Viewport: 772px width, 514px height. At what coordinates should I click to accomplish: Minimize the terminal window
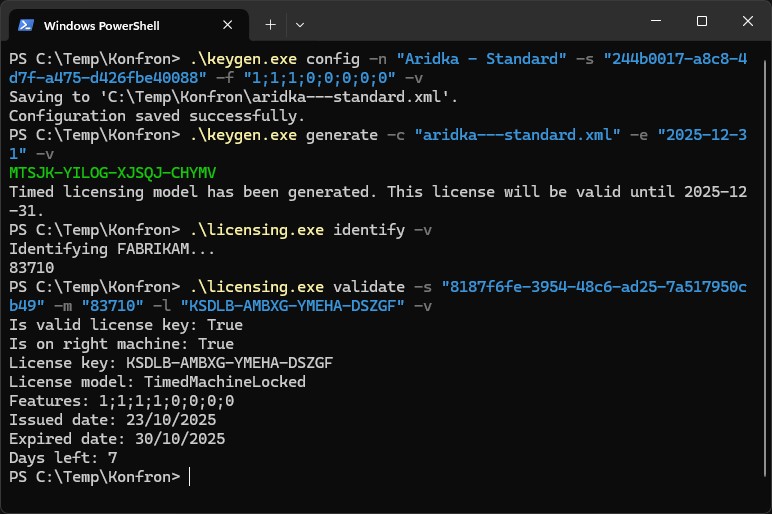654,21
